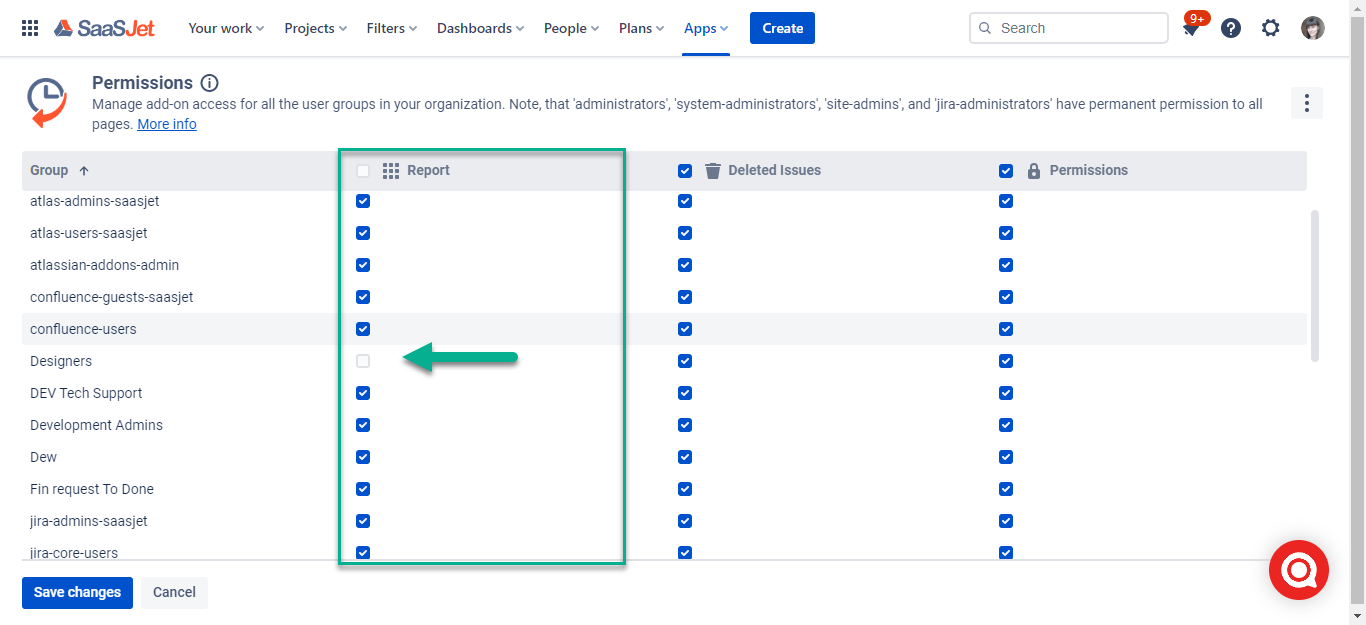
Task: Uncheck Deleted Issues for atlas-users-saasjet
Action: (x=685, y=233)
